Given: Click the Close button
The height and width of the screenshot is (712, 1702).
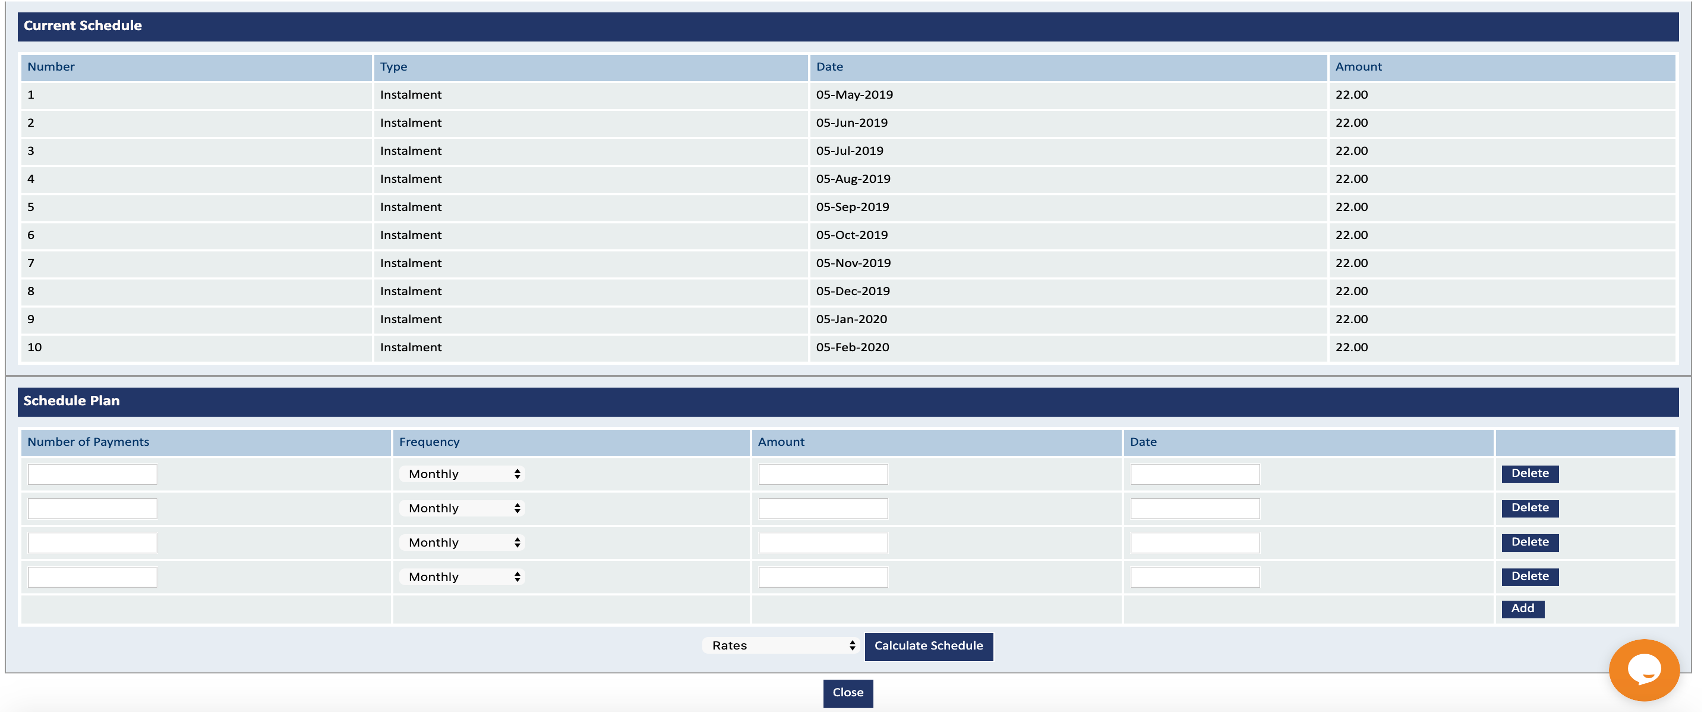Looking at the screenshot, I should pos(848,693).
